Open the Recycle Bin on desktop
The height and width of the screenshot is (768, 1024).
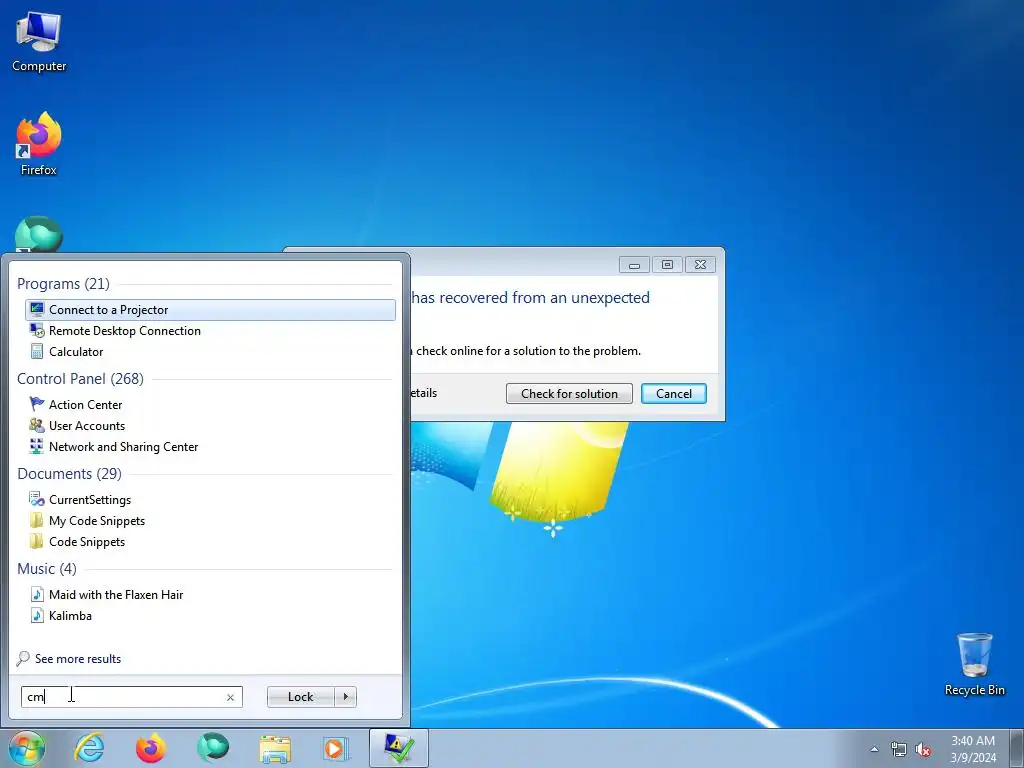974,664
